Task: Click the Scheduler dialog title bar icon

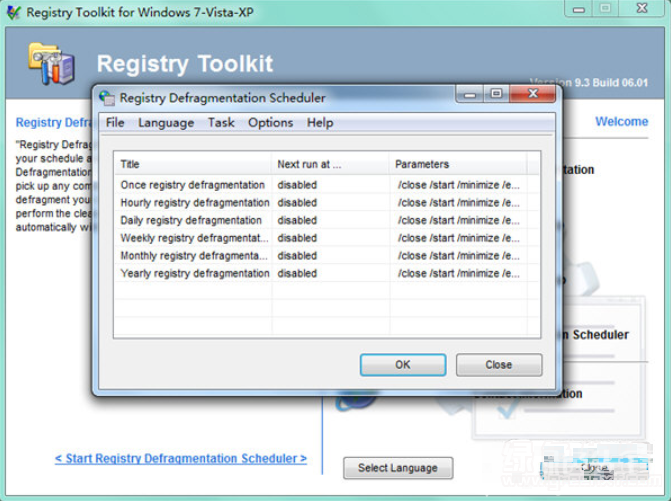Action: (x=107, y=98)
